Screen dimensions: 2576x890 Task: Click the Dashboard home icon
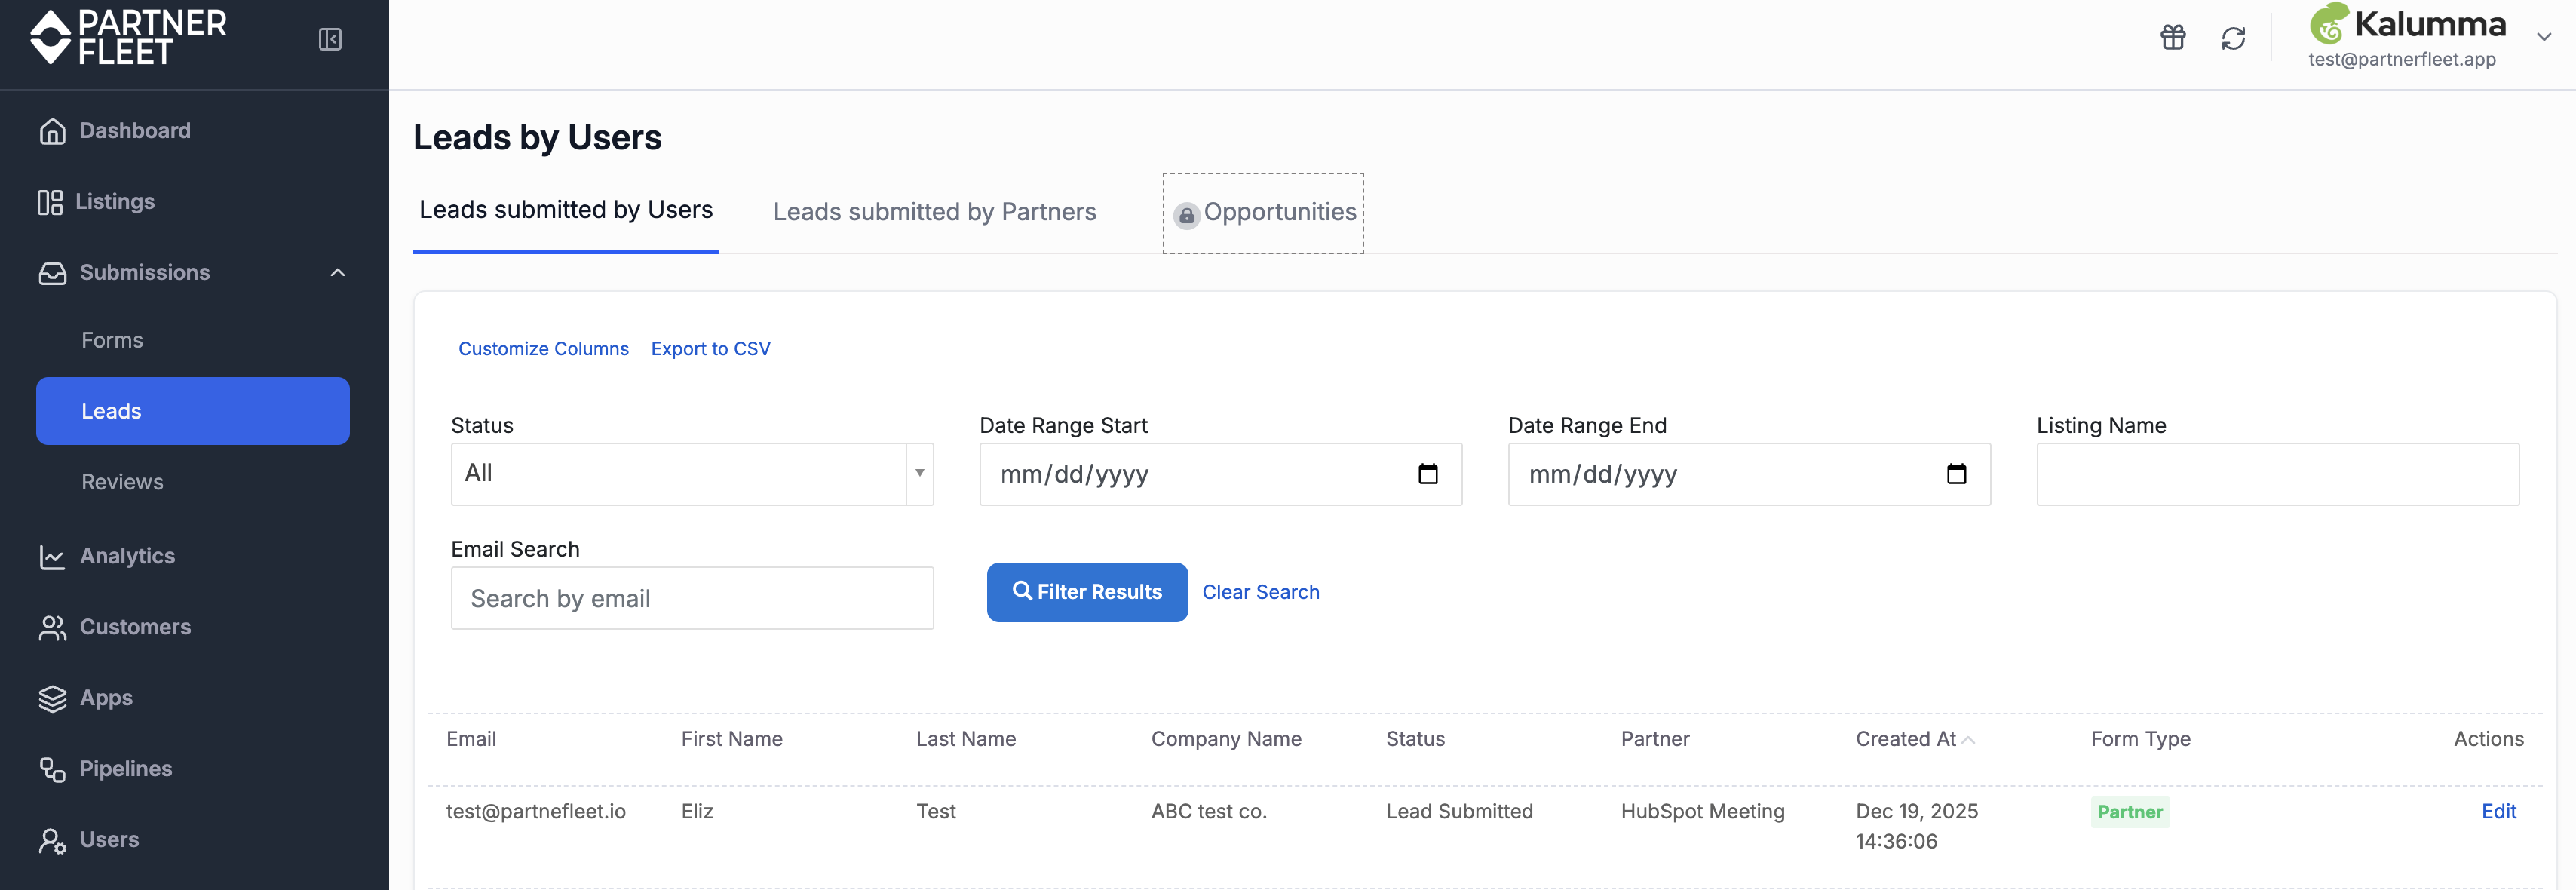pyautogui.click(x=52, y=131)
